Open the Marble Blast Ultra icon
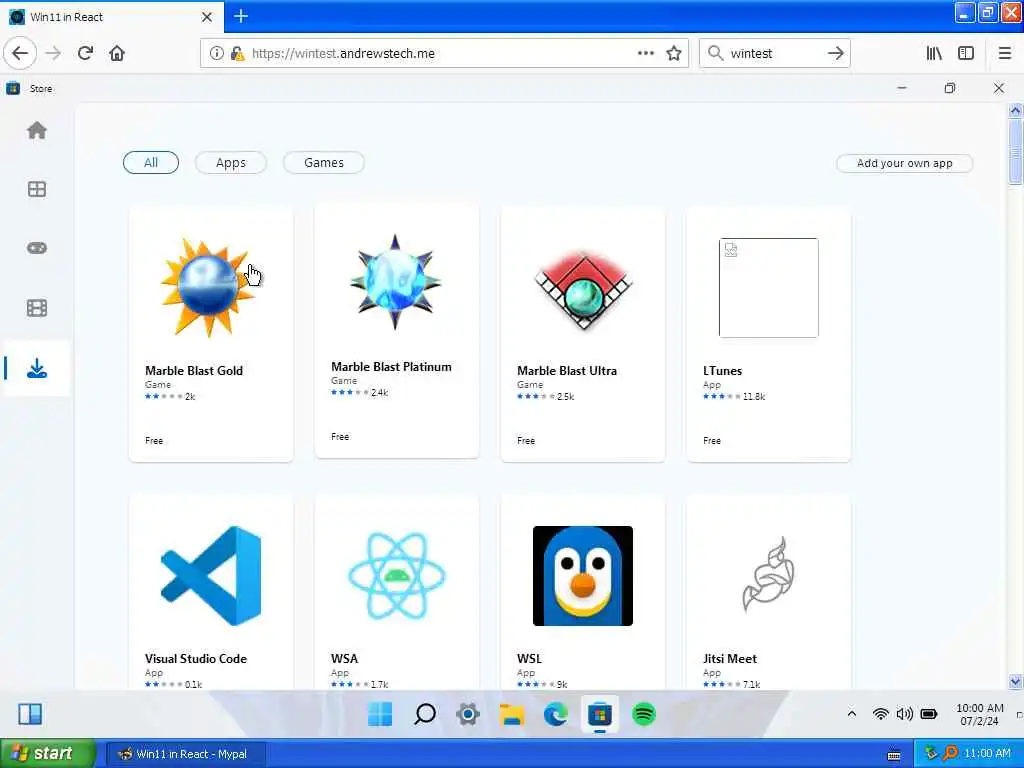This screenshot has width=1024, height=768. [x=583, y=289]
